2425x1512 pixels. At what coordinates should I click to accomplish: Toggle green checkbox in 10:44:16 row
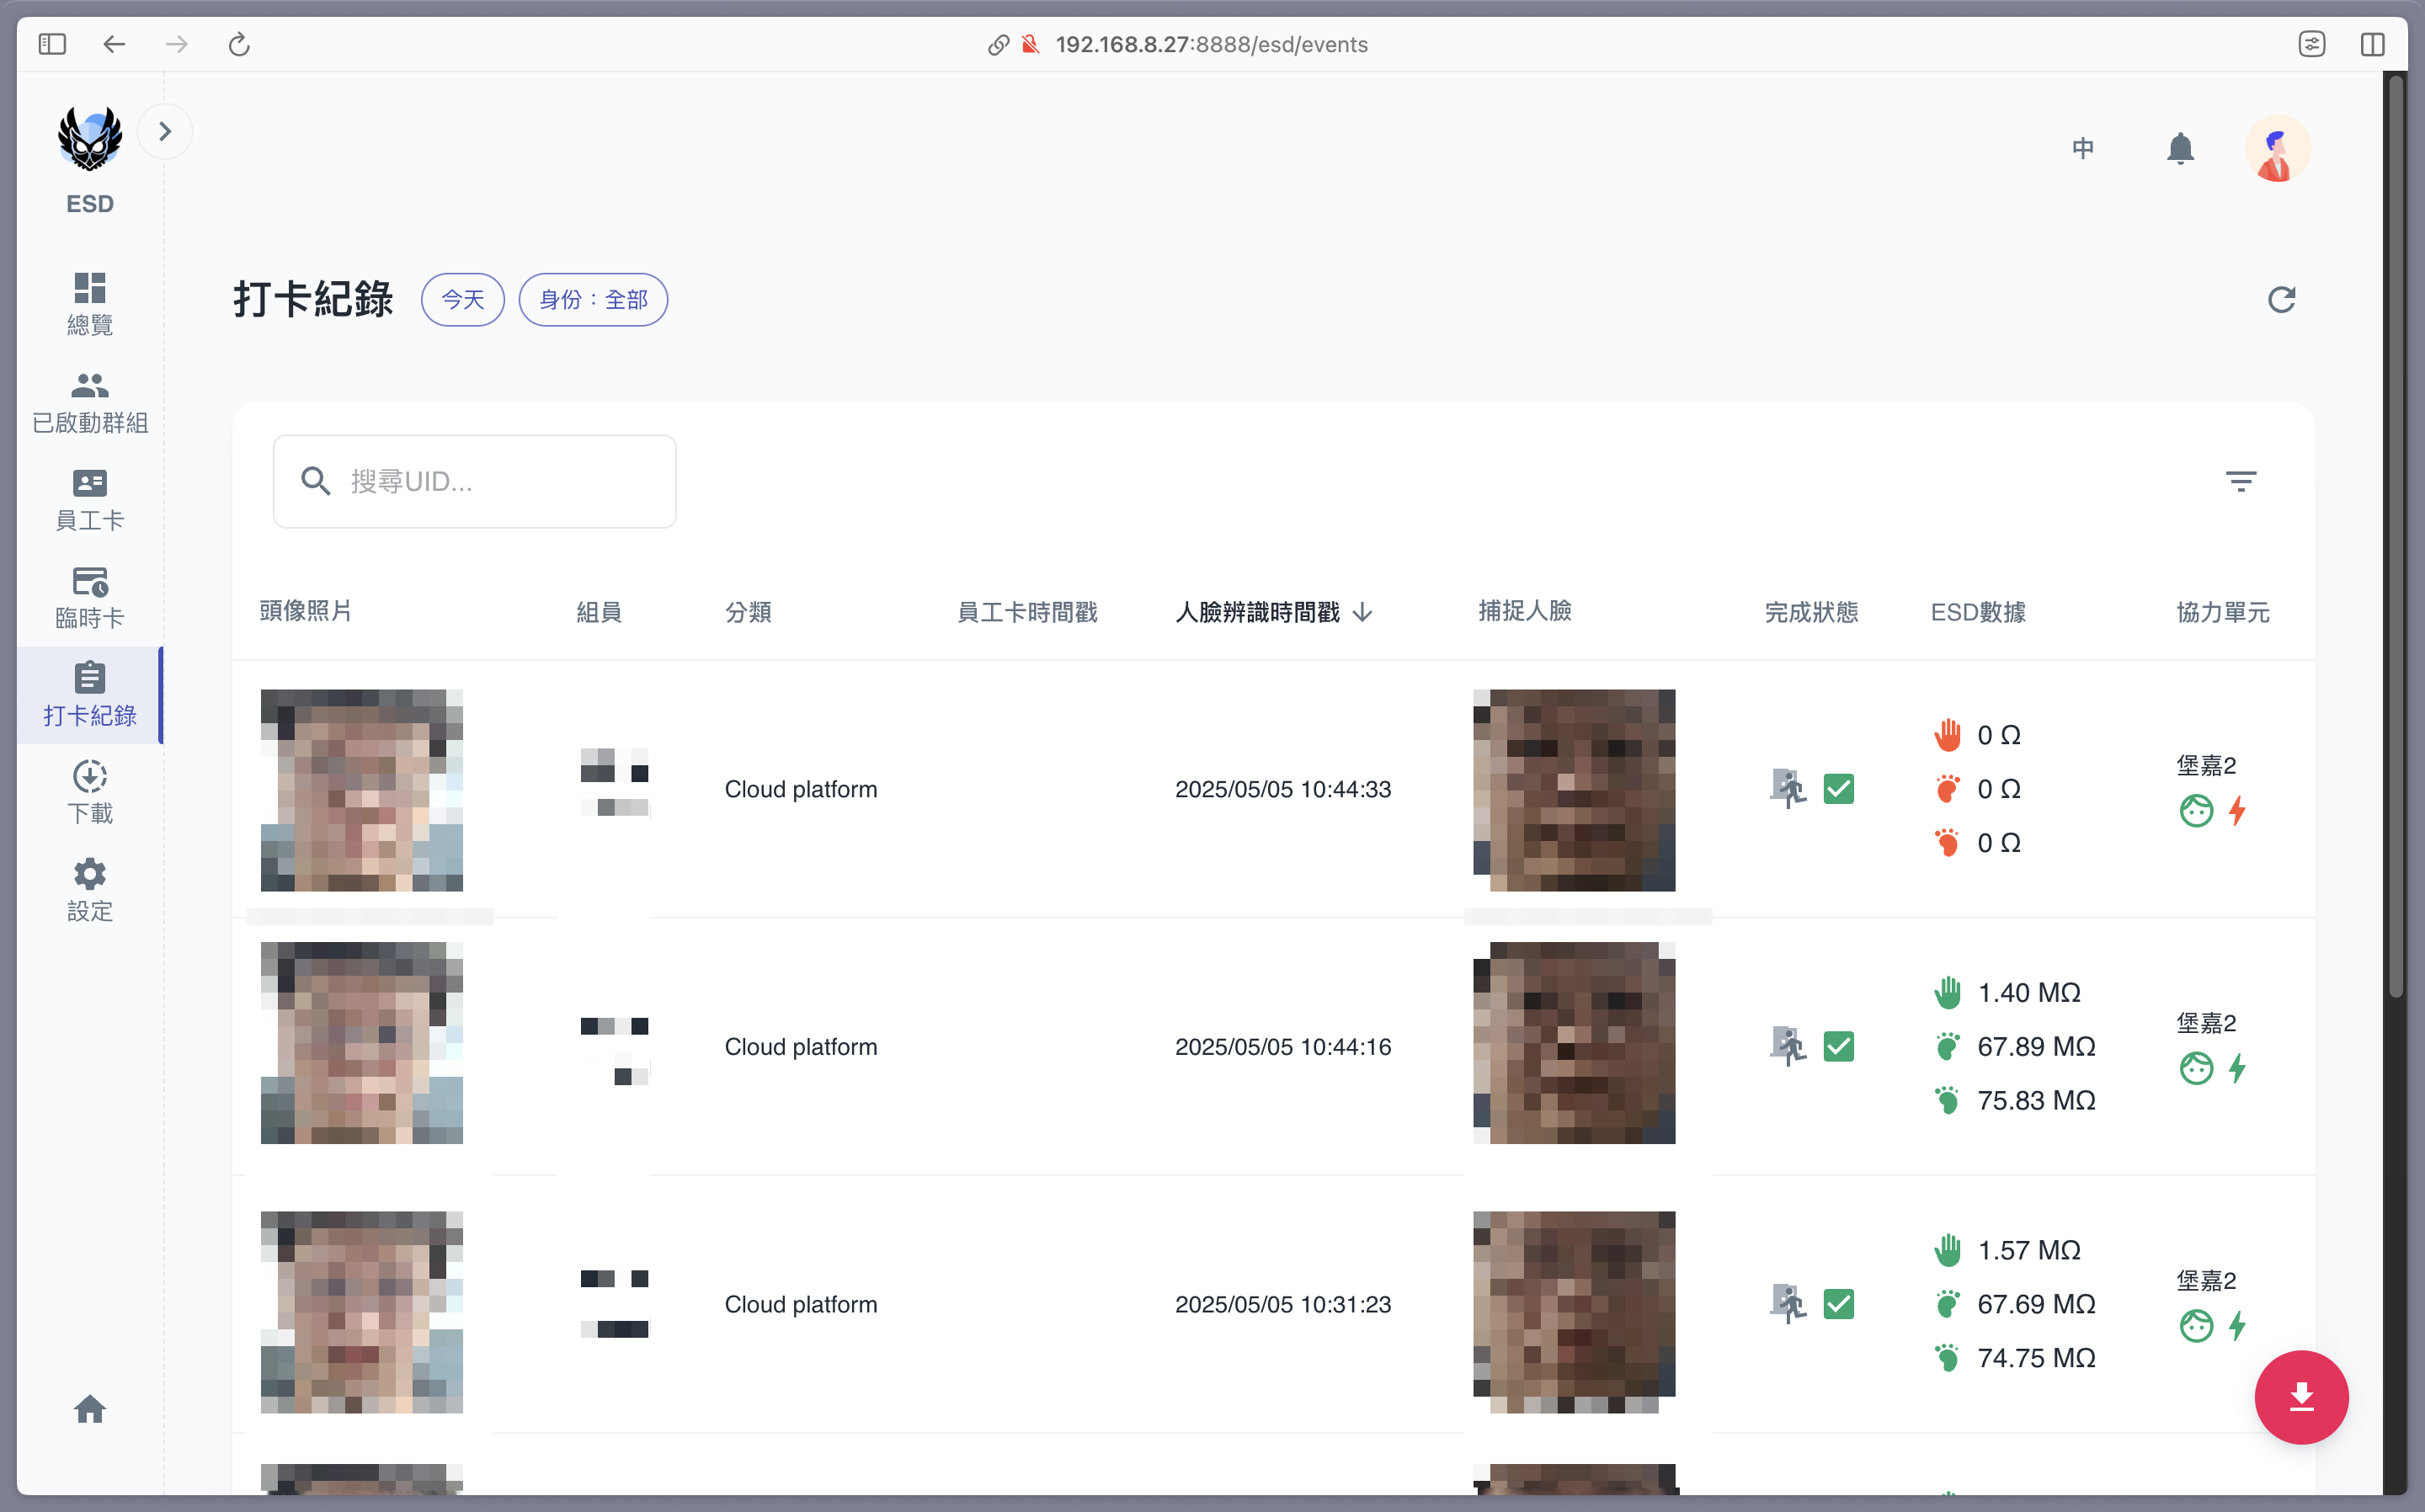pyautogui.click(x=1838, y=1047)
